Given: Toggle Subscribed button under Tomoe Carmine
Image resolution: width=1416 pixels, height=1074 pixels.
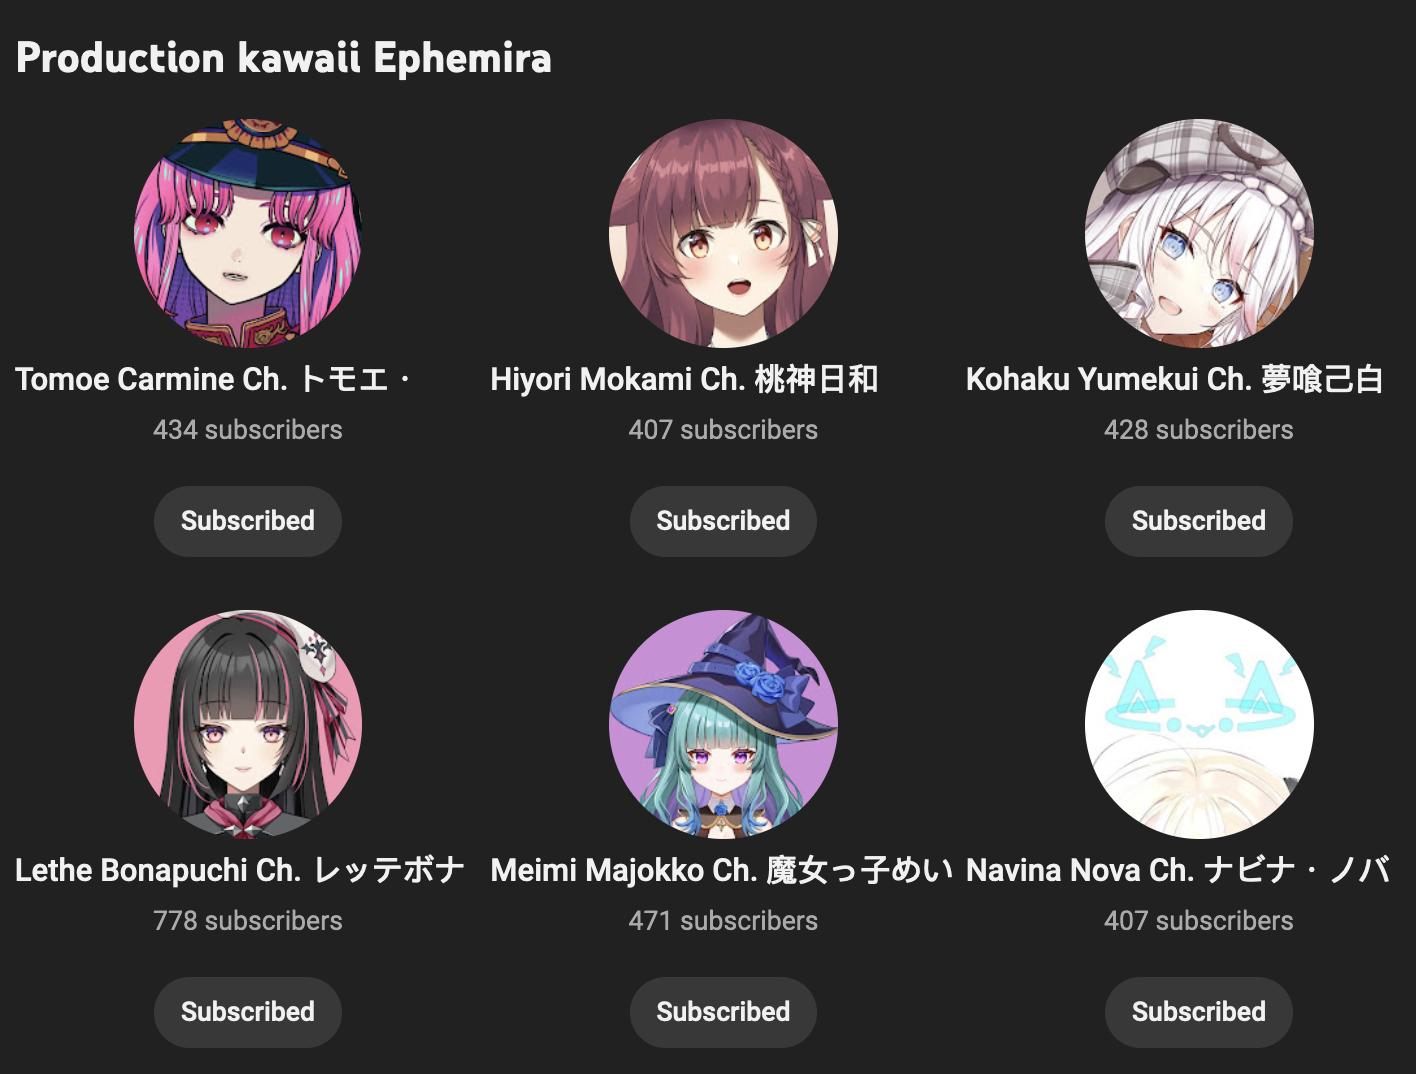Looking at the screenshot, I should click(248, 521).
